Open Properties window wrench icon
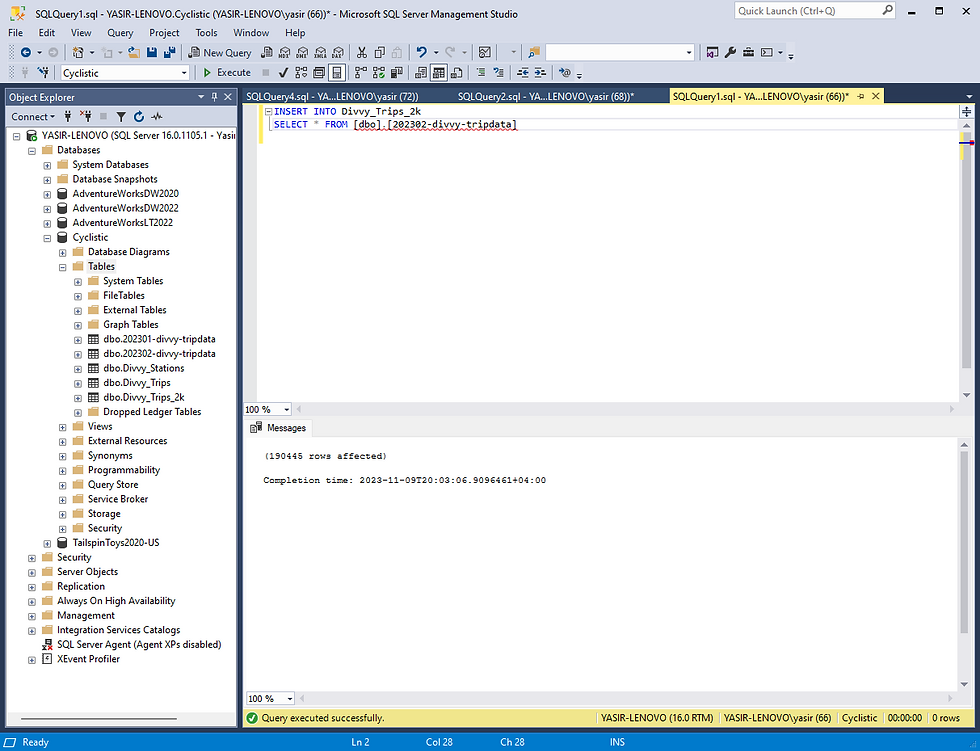This screenshot has height=751, width=980. [x=731, y=52]
